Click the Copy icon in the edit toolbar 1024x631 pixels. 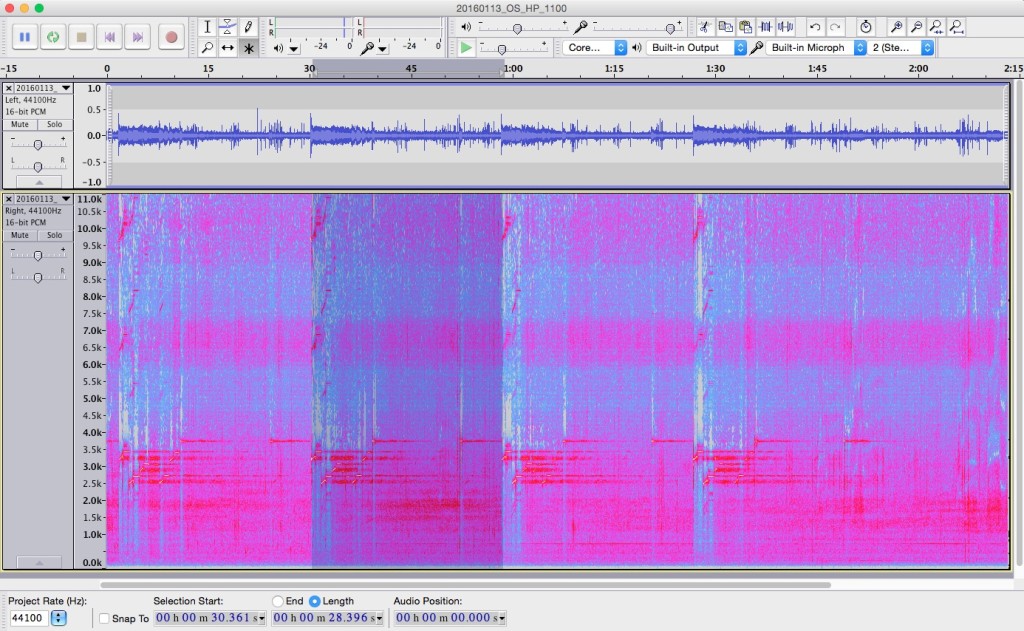(x=726, y=26)
